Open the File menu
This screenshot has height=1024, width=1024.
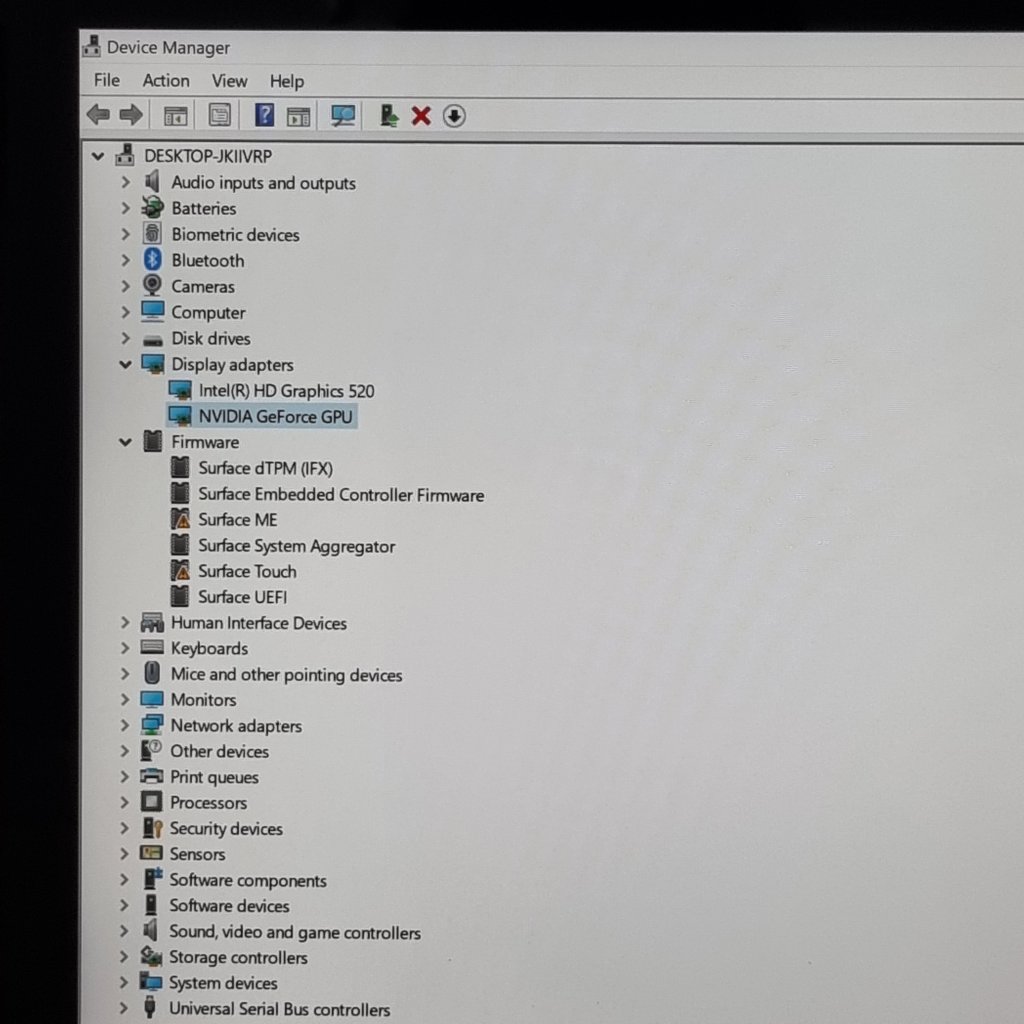pos(106,80)
